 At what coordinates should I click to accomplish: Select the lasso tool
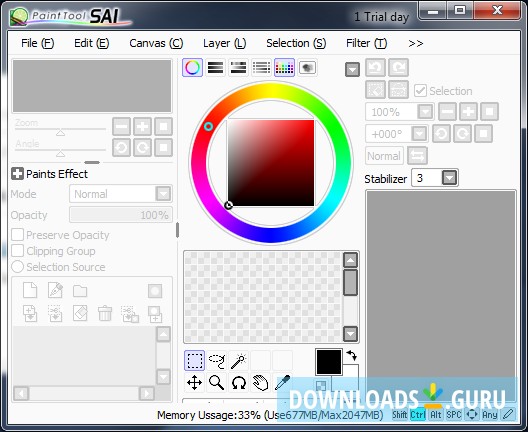click(x=217, y=361)
